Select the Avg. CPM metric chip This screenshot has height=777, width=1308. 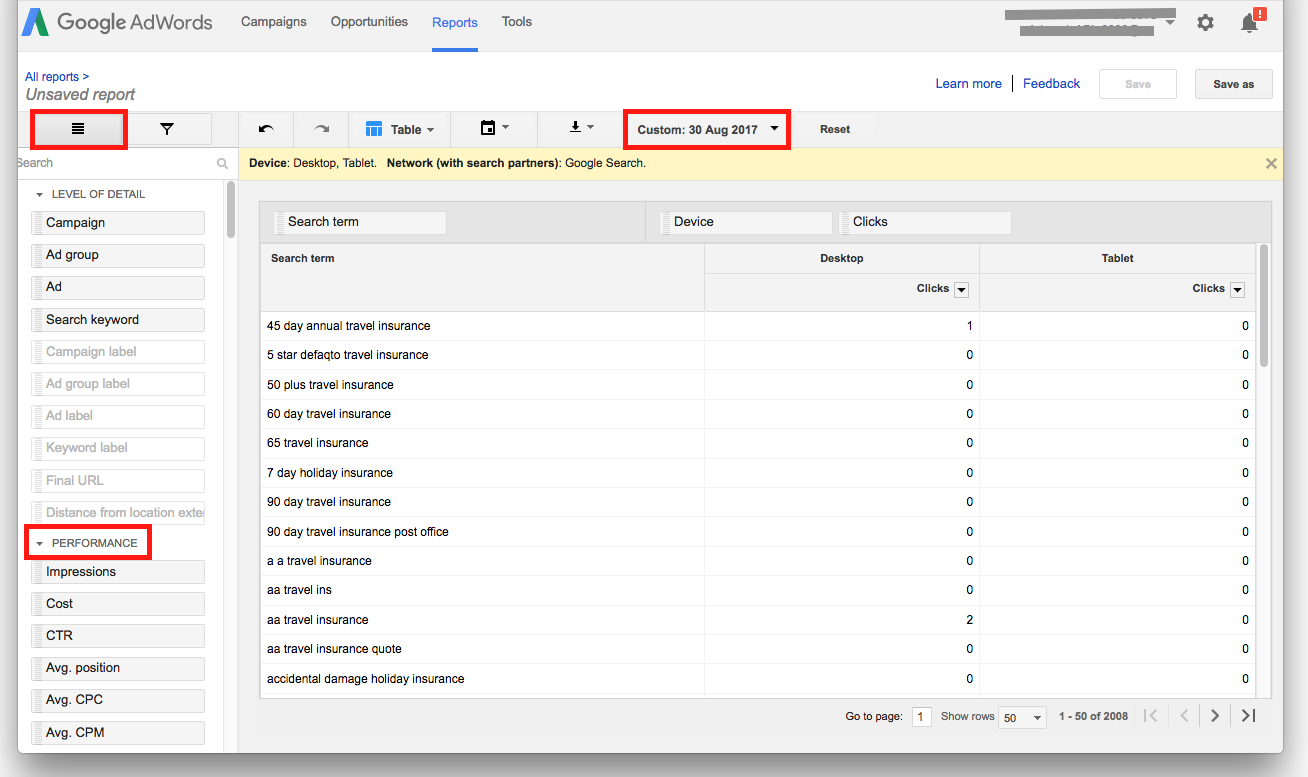point(119,733)
